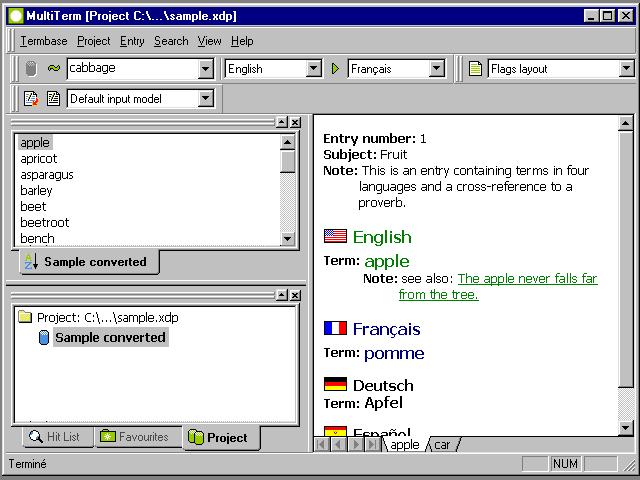
Task: Click the gray termbase cylinder toolbar icon
Action: tap(31, 69)
